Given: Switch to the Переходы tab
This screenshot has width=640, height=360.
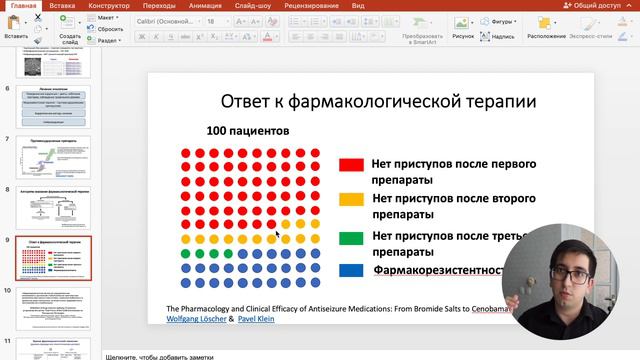Looking at the screenshot, I should (x=159, y=6).
